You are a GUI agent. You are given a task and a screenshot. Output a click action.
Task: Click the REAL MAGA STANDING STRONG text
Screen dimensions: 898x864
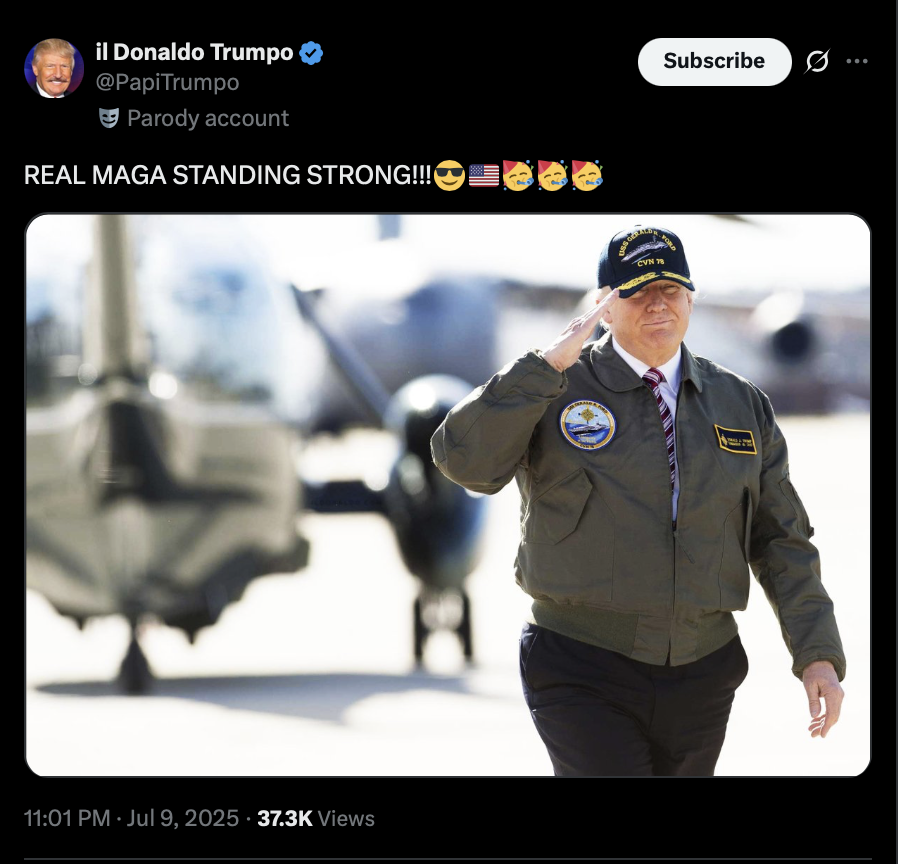click(x=227, y=175)
